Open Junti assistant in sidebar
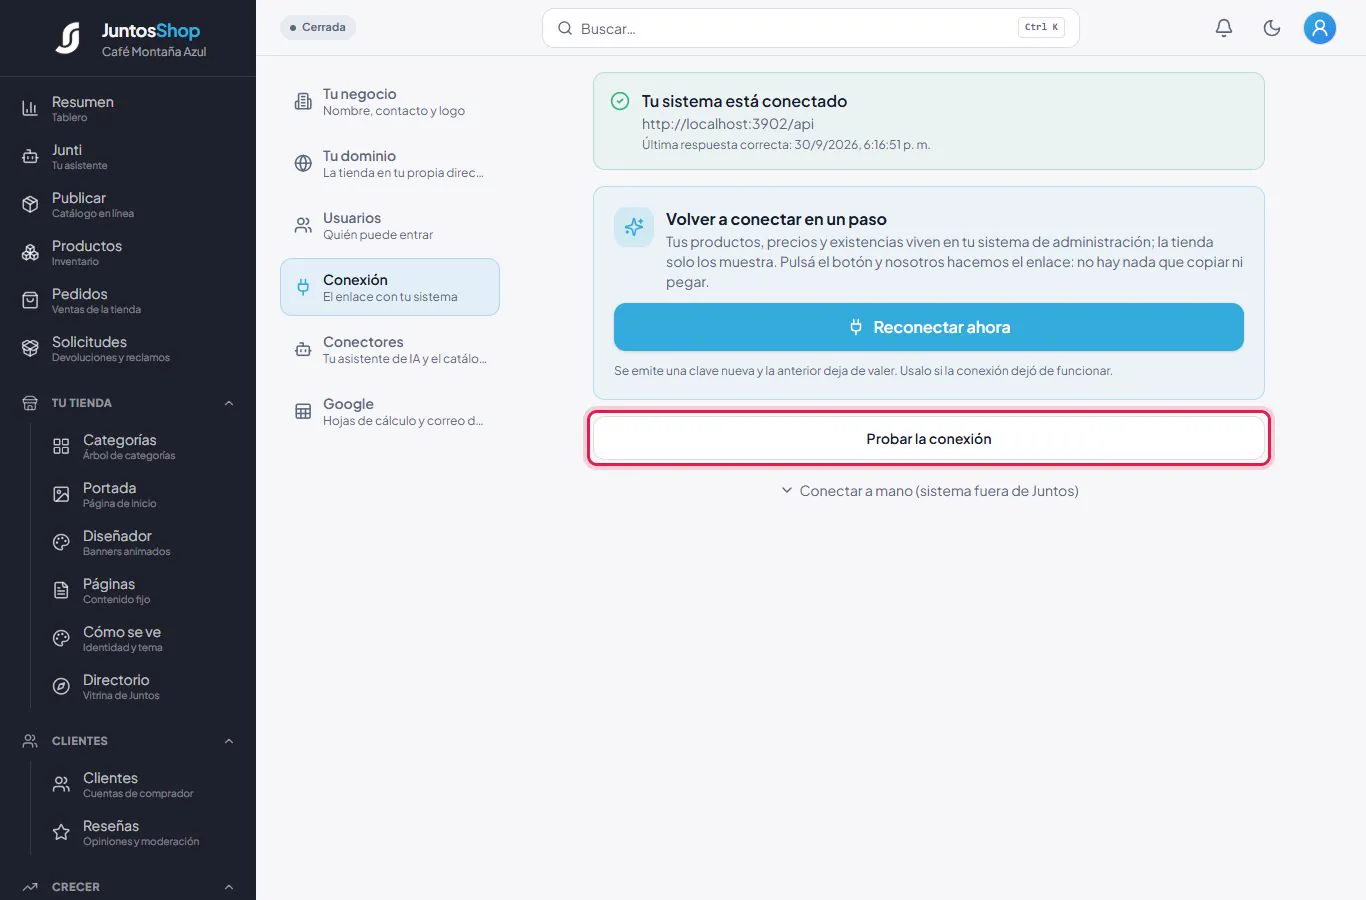The image size is (1366, 900). point(128,156)
